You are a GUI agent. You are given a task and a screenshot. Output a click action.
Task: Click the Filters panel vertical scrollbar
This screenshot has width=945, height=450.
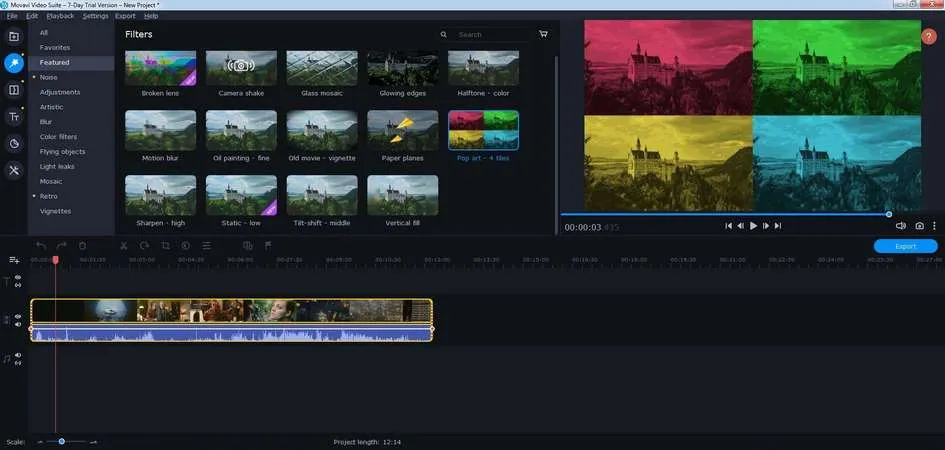[556, 145]
